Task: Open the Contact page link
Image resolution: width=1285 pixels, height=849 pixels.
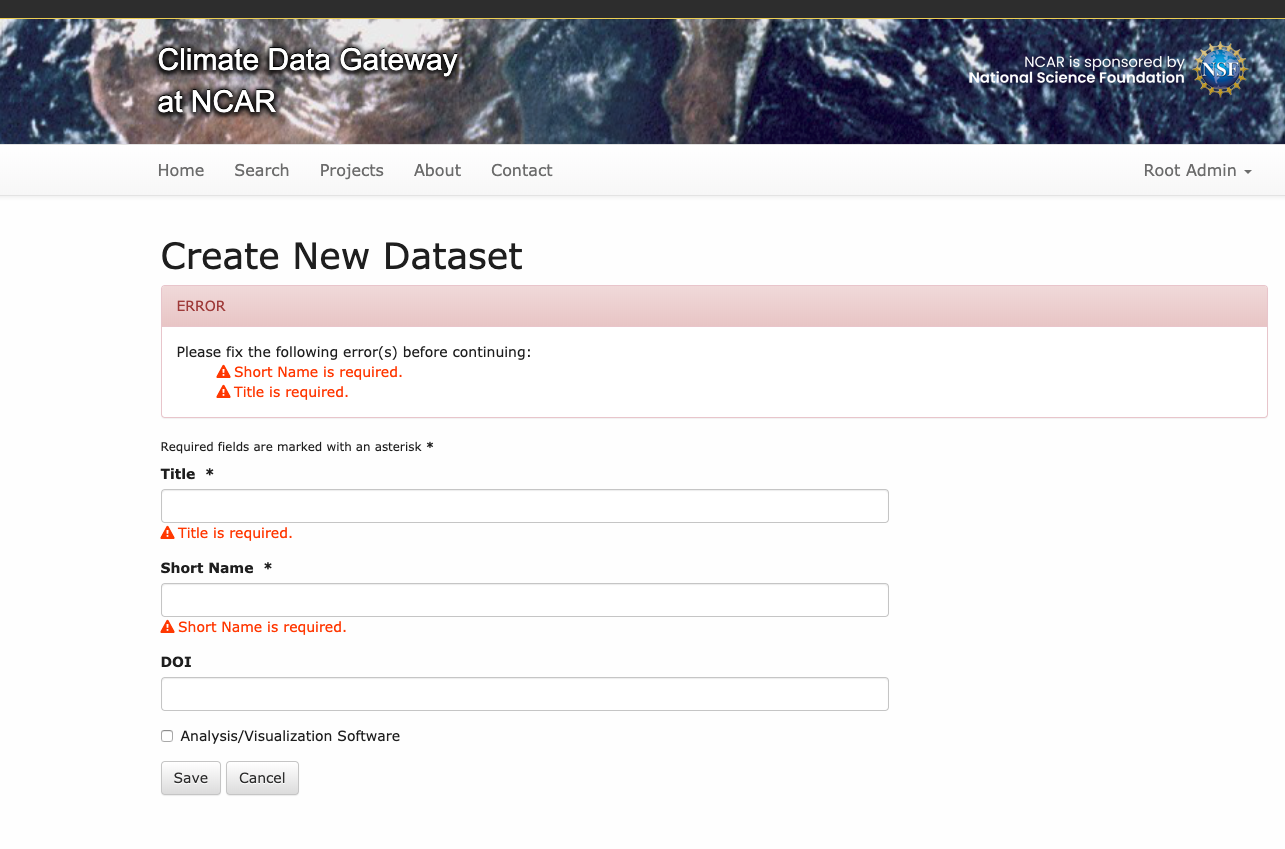Action: pyautogui.click(x=521, y=170)
